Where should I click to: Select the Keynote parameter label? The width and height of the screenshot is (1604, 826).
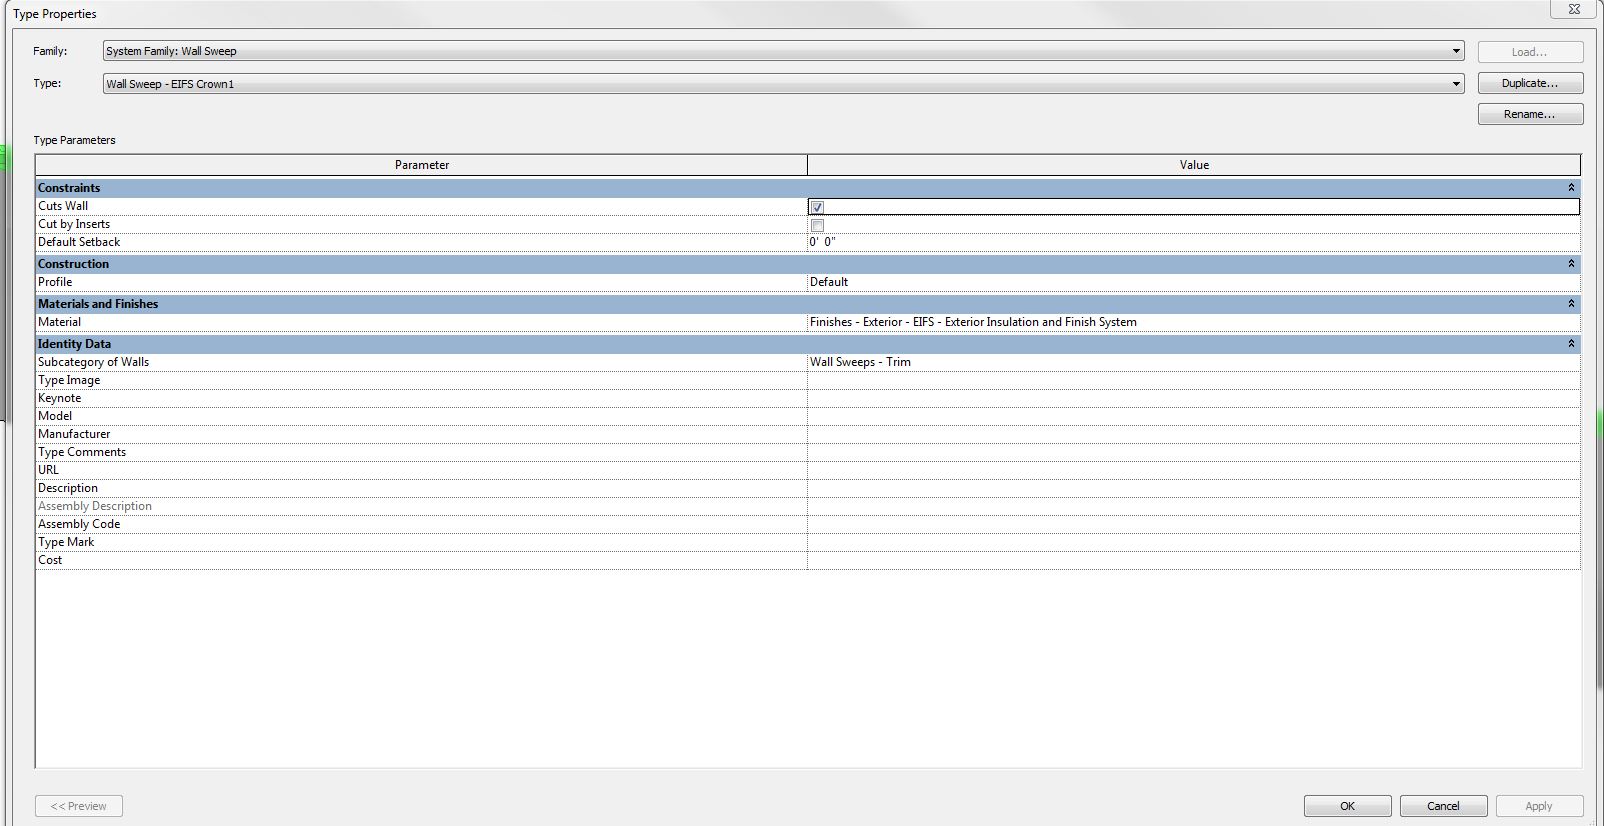(60, 398)
